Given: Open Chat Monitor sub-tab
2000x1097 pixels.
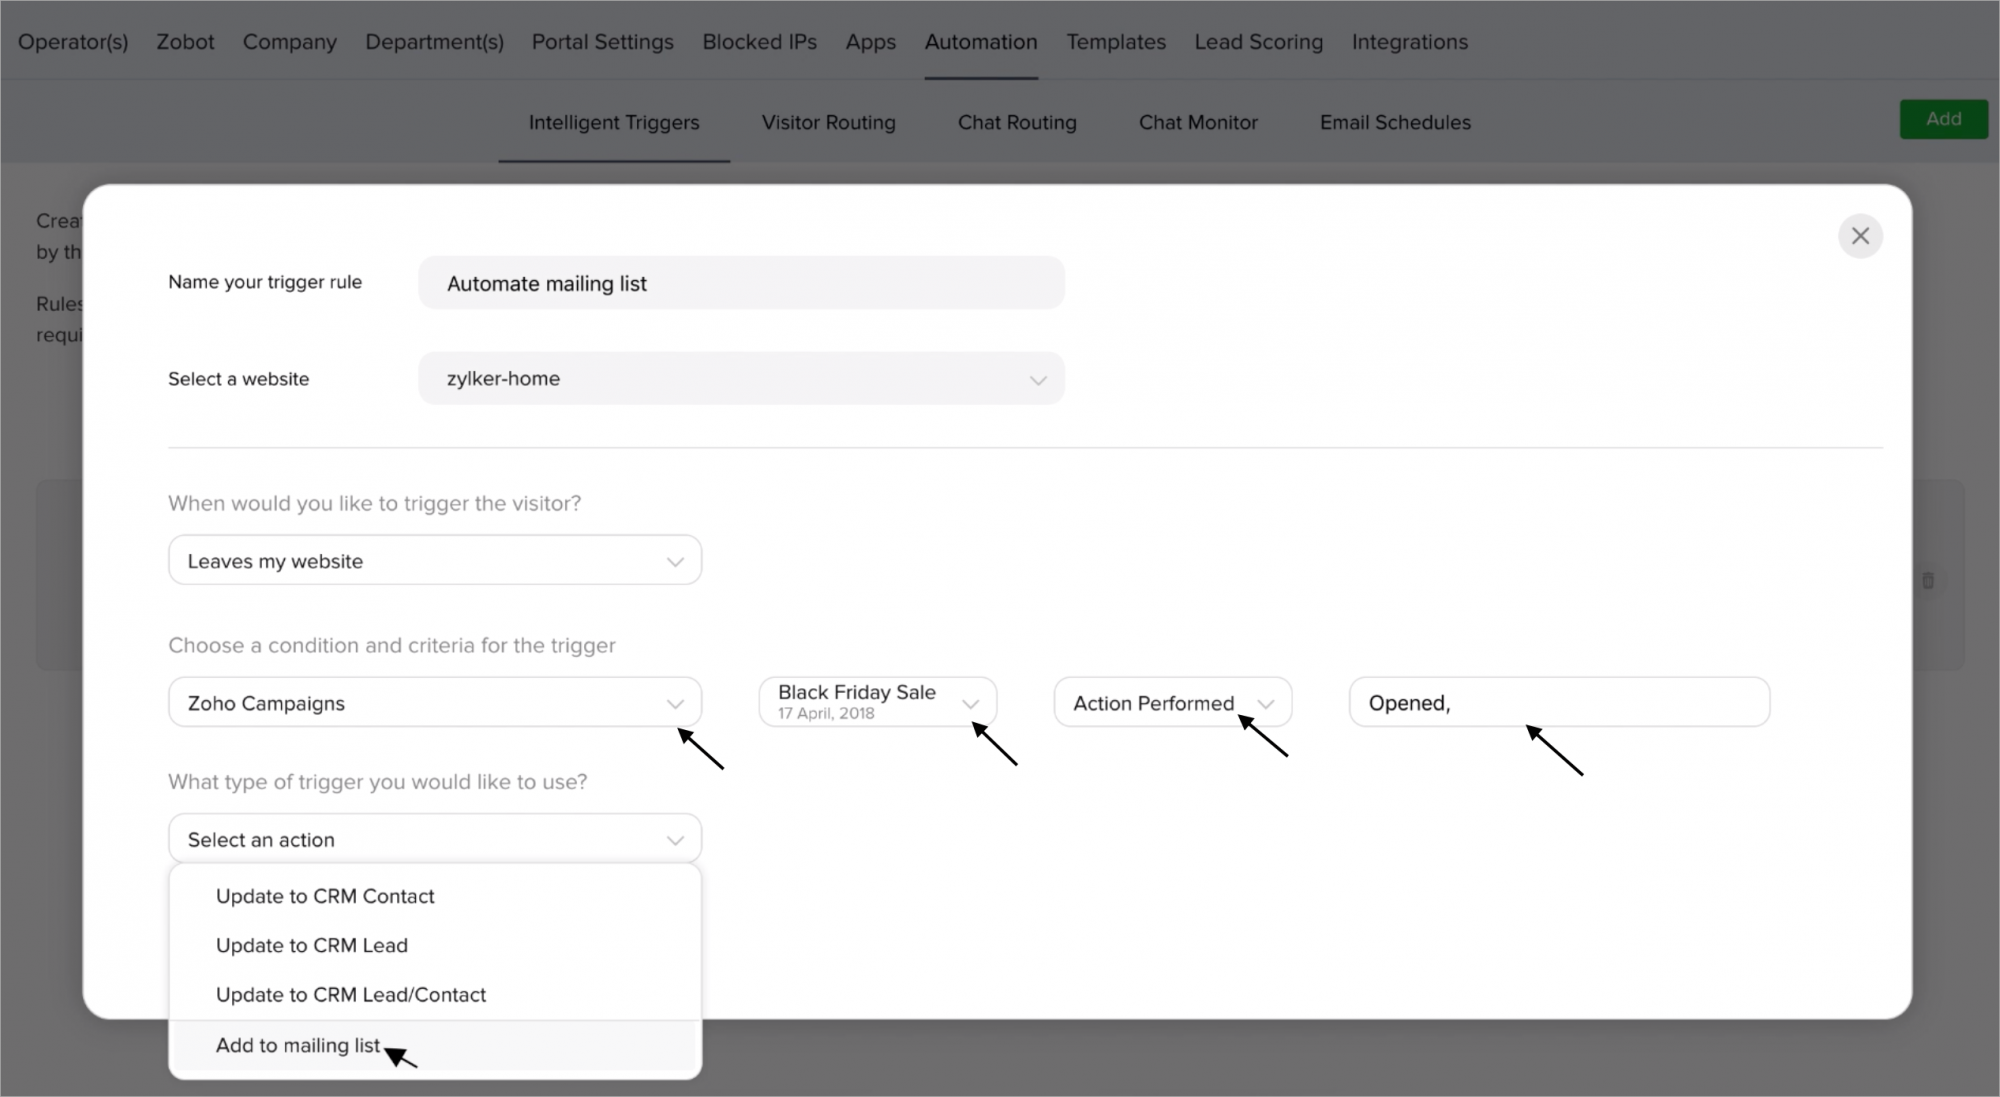Looking at the screenshot, I should 1198,122.
